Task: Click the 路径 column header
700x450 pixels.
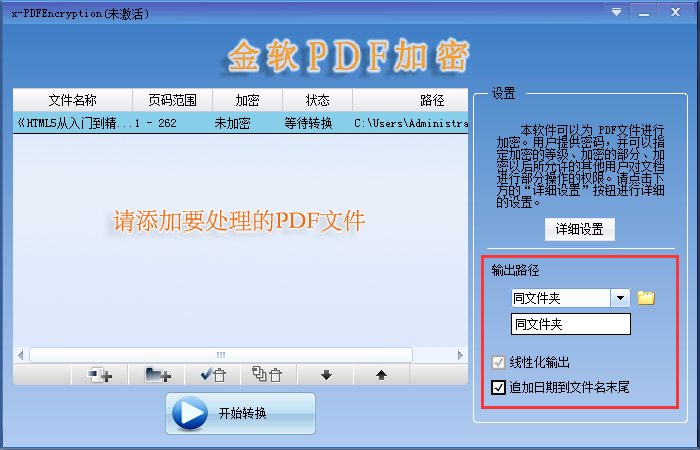Action: [x=410, y=100]
